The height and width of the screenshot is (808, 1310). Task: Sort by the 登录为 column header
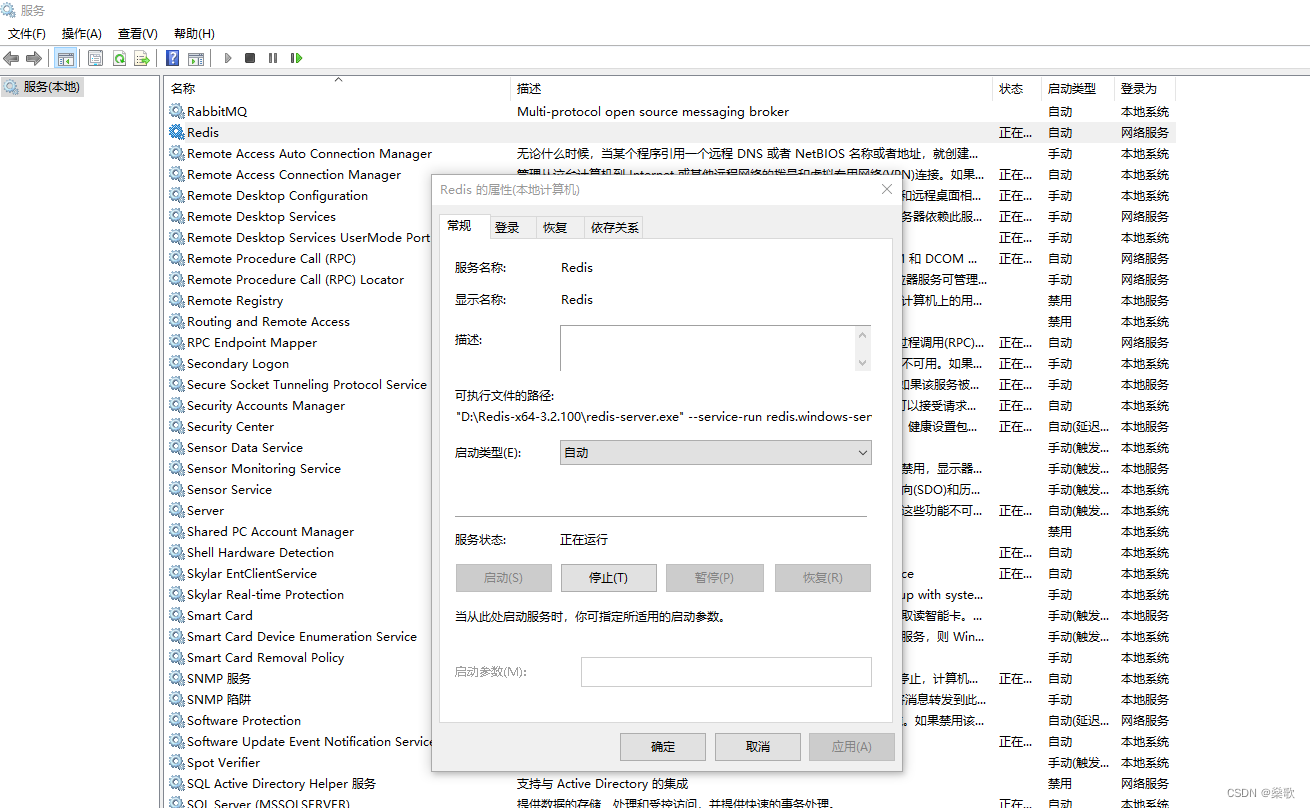click(x=1143, y=89)
